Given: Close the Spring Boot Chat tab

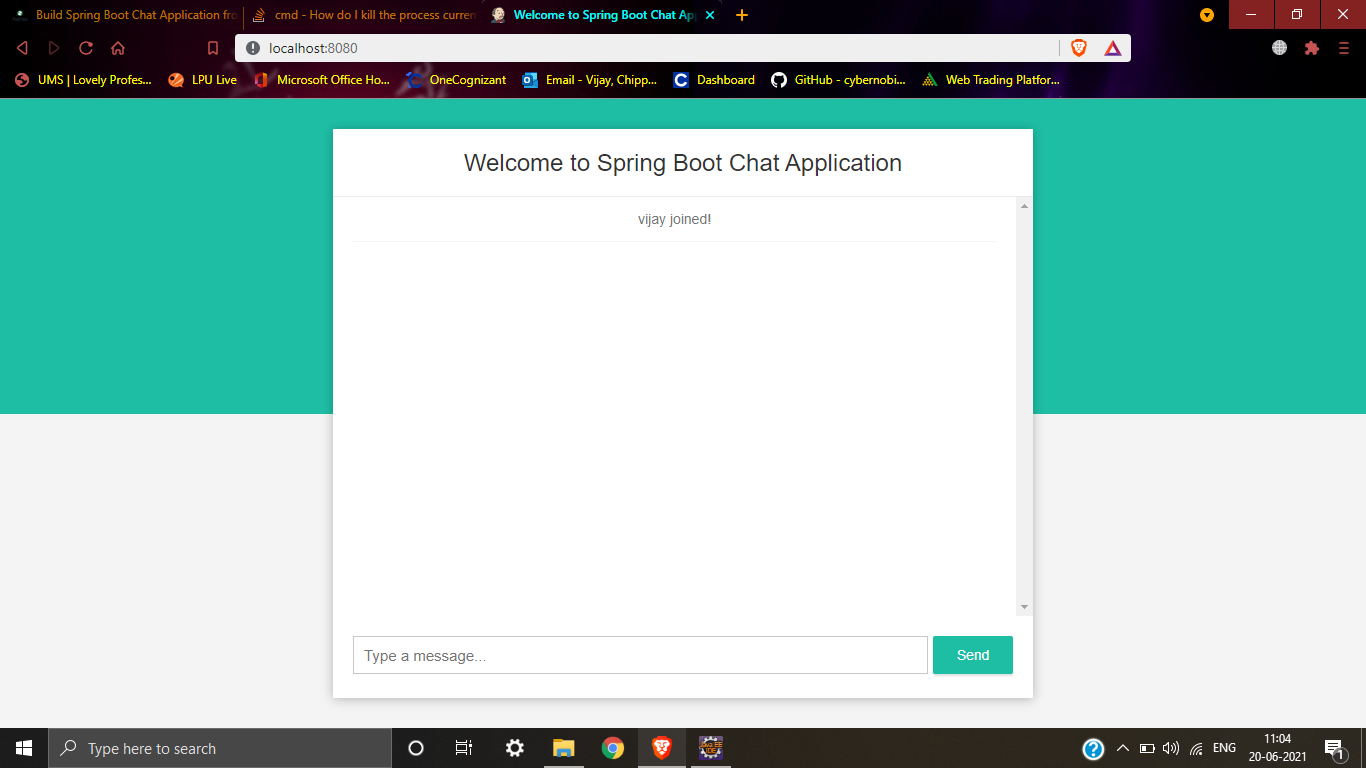Looking at the screenshot, I should click(x=710, y=15).
